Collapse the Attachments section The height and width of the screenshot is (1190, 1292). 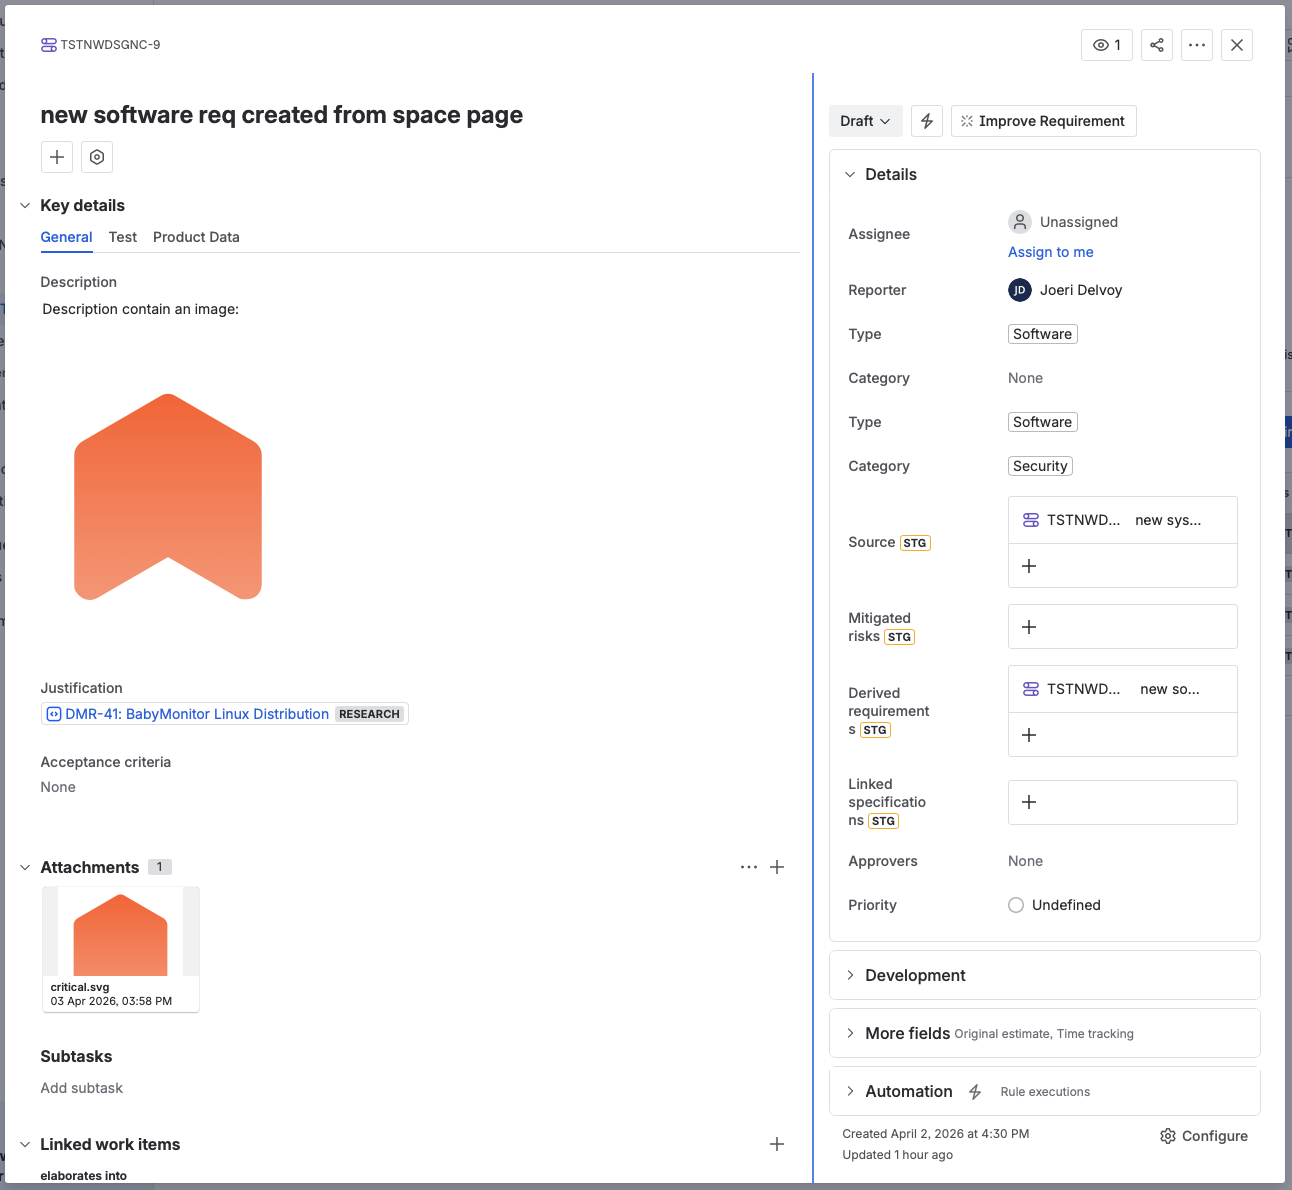[x=25, y=867]
